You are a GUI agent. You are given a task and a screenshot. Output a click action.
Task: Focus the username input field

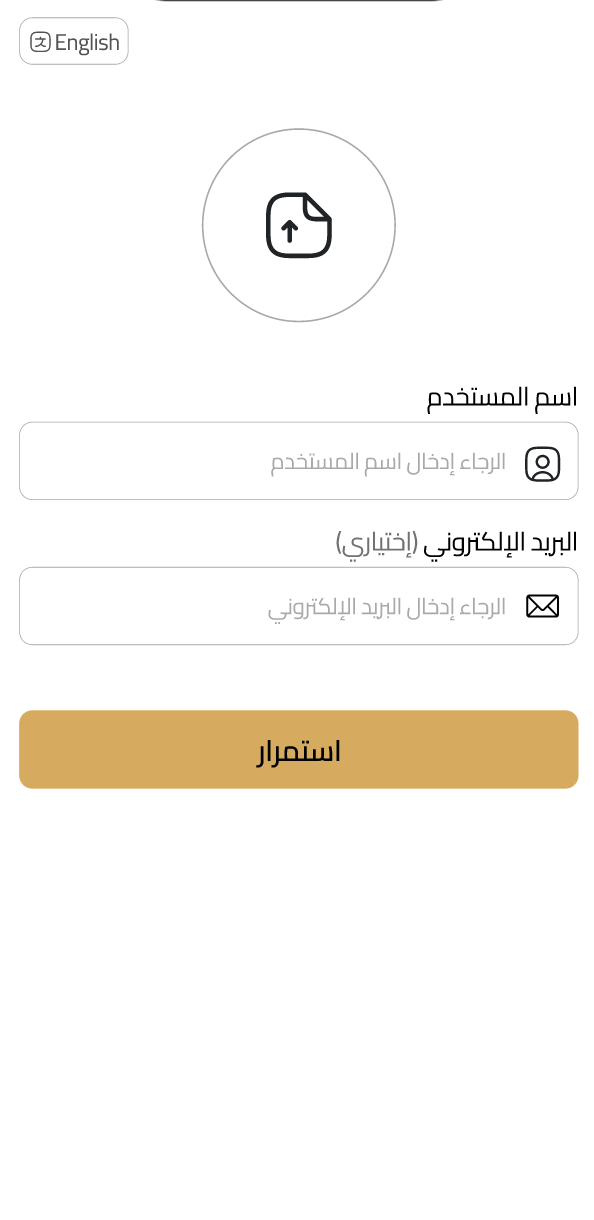[x=299, y=461]
